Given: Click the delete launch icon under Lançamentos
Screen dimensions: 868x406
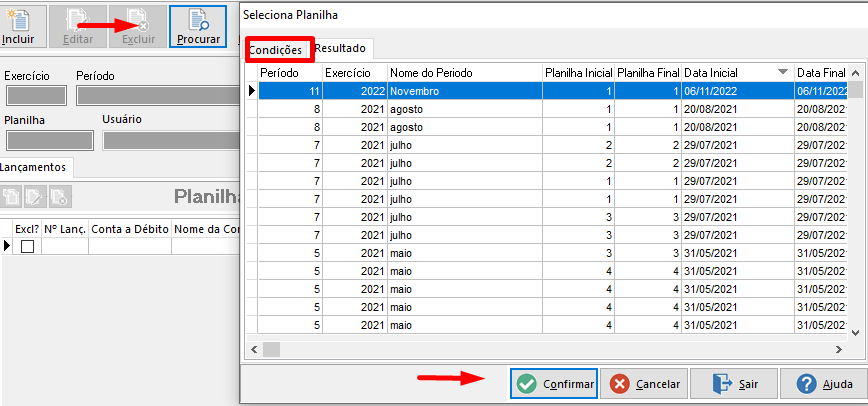Looking at the screenshot, I should tap(59, 196).
